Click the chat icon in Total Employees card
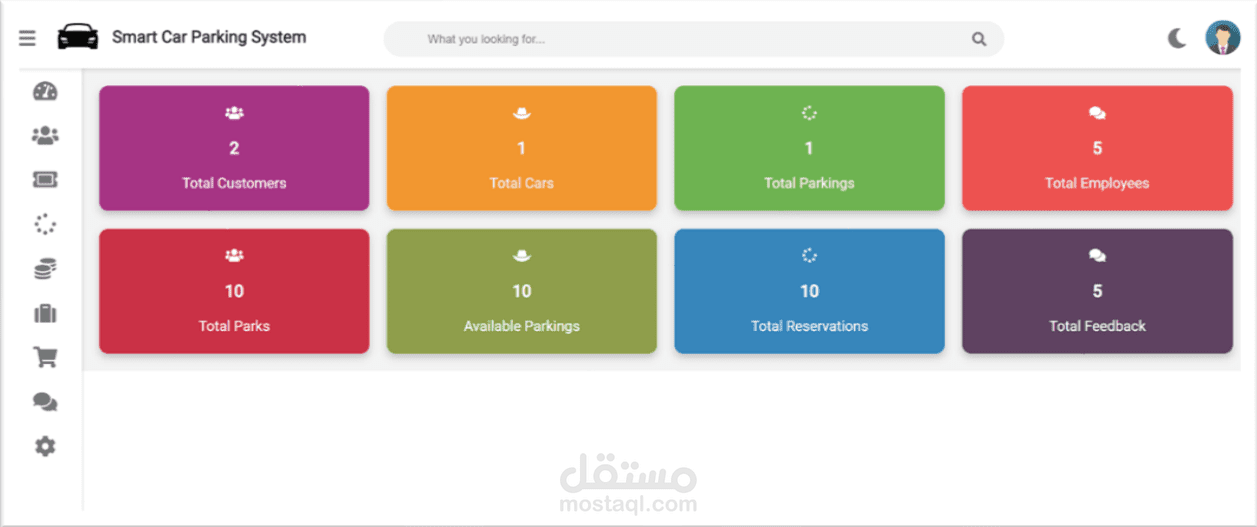 1097,113
